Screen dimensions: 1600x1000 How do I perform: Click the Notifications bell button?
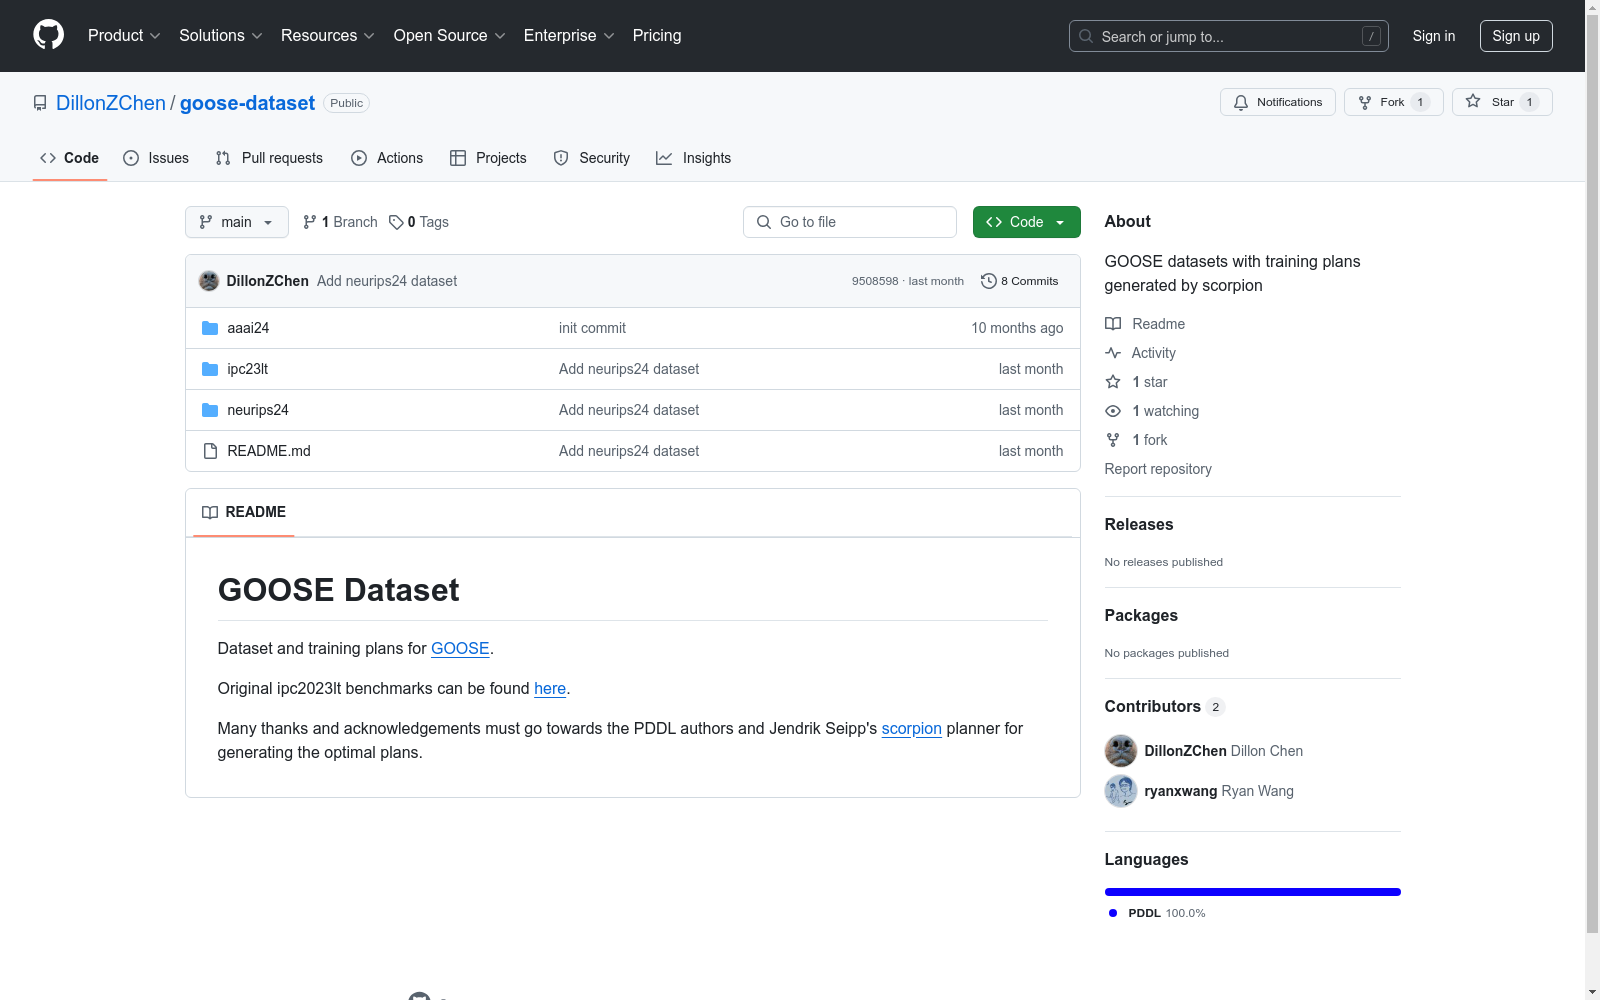tap(1277, 102)
